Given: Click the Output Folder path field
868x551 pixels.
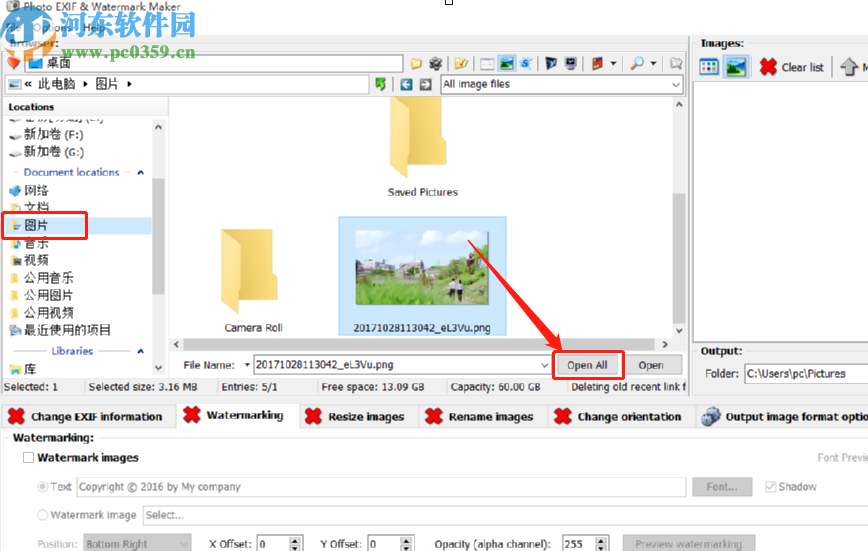Looking at the screenshot, I should [x=806, y=374].
